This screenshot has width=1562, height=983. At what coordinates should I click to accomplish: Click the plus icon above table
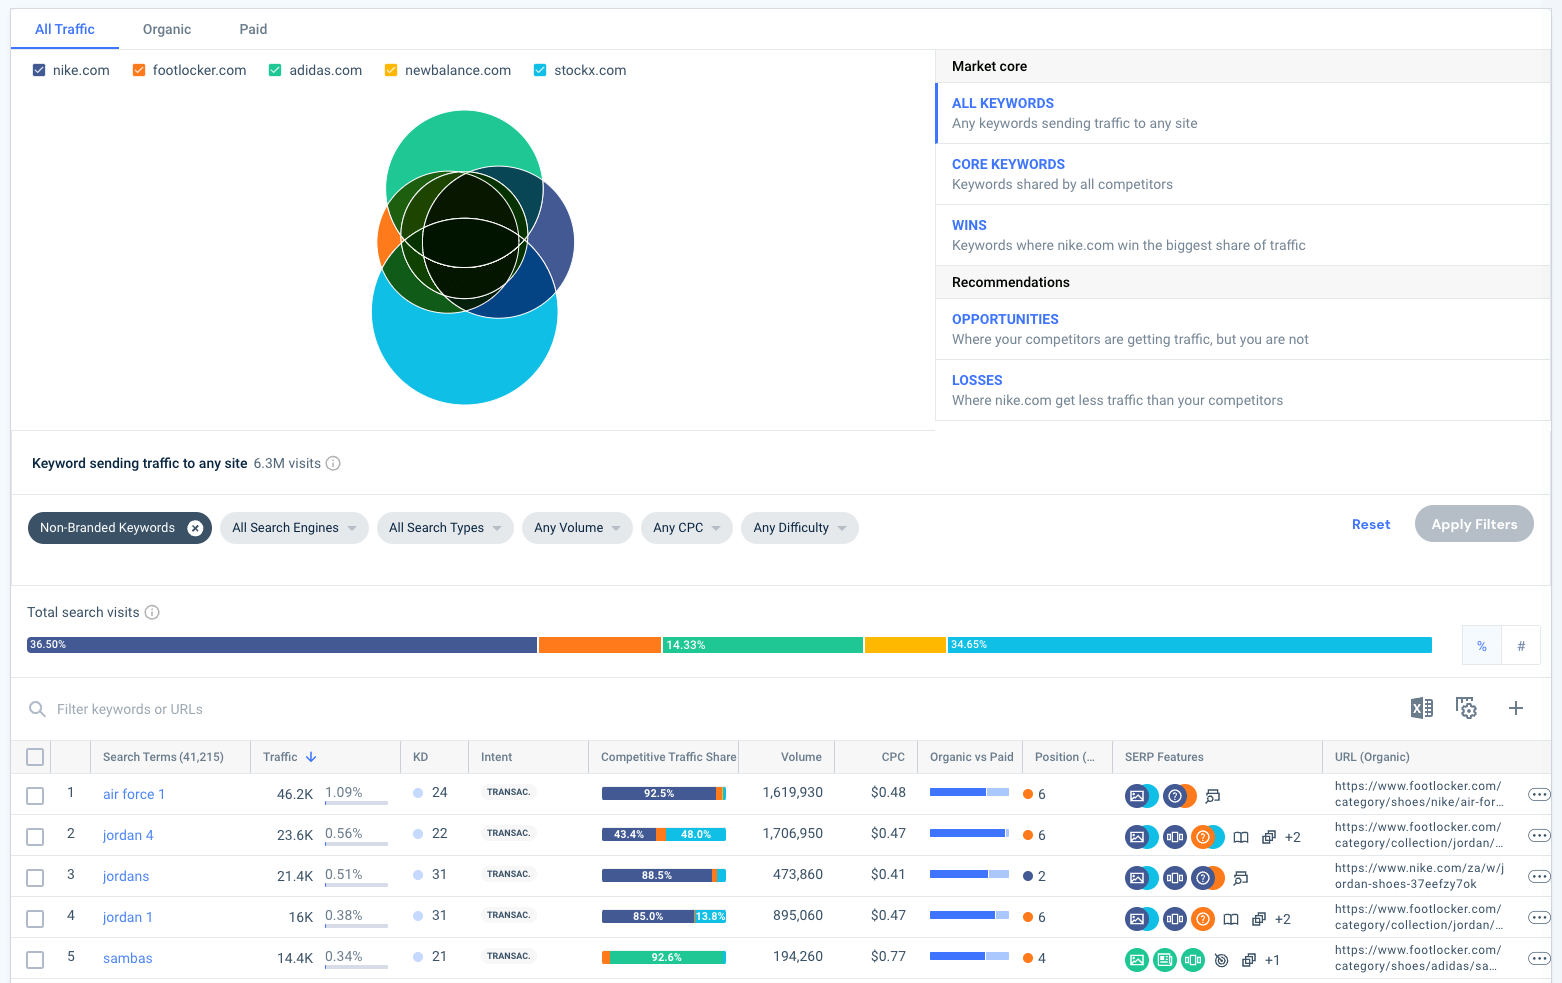click(x=1515, y=708)
